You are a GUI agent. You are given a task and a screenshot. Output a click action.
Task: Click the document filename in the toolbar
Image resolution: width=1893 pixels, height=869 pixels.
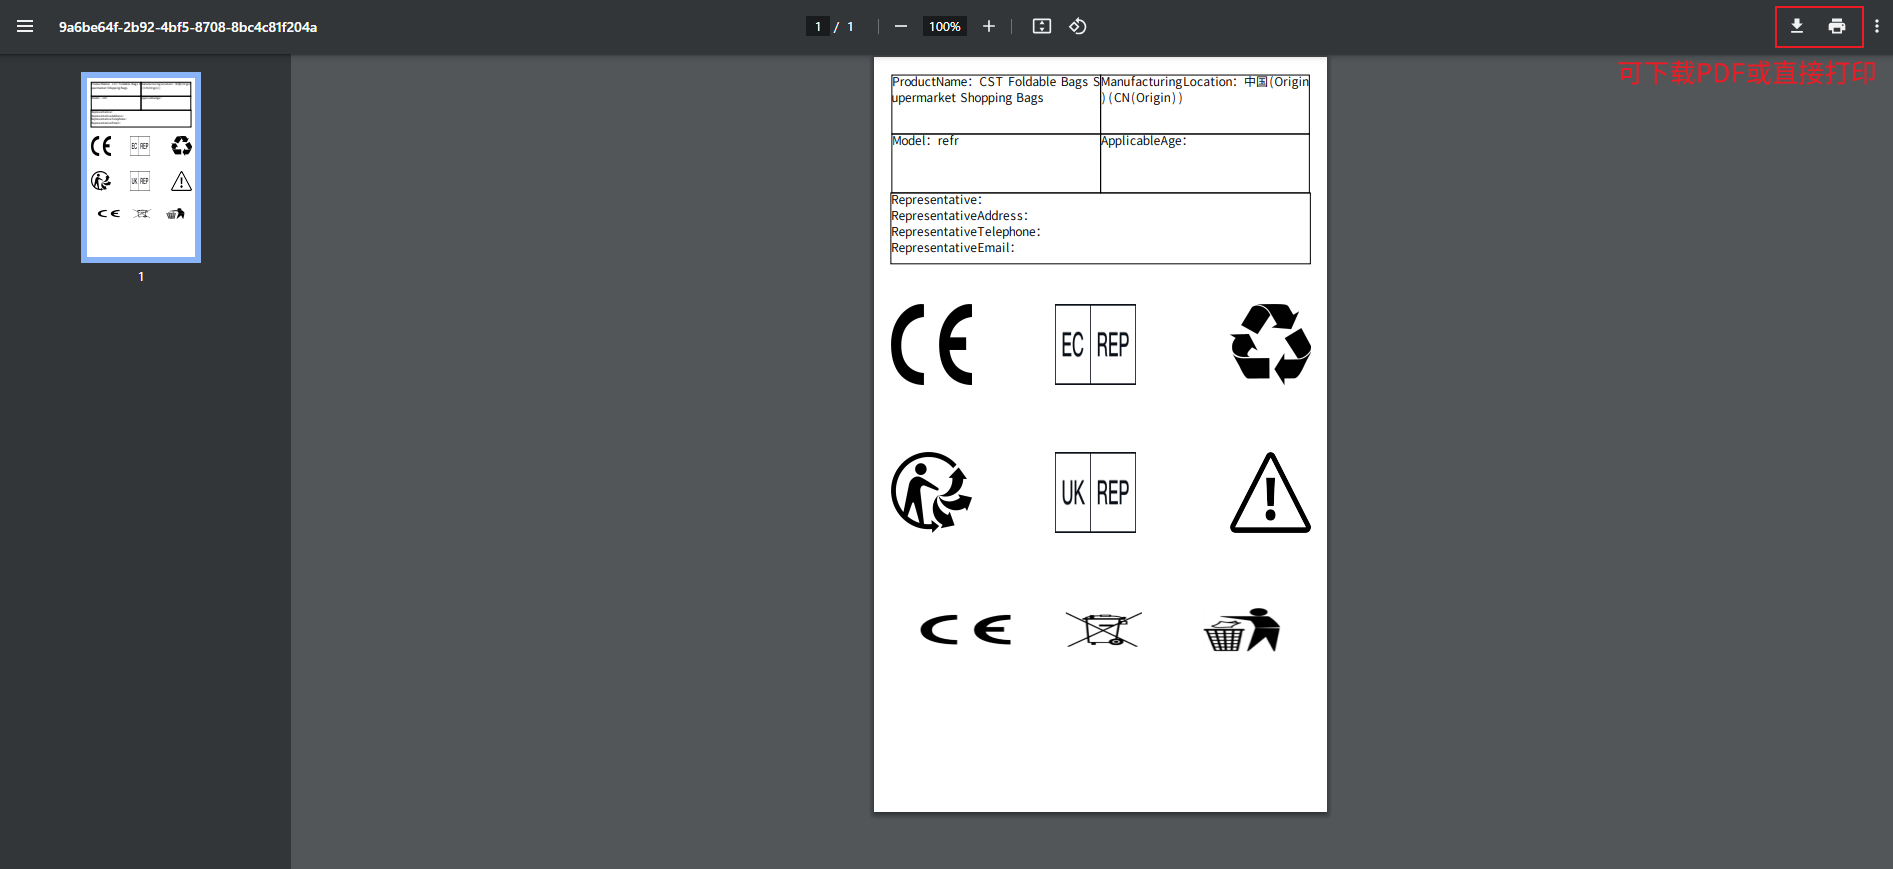pos(188,27)
